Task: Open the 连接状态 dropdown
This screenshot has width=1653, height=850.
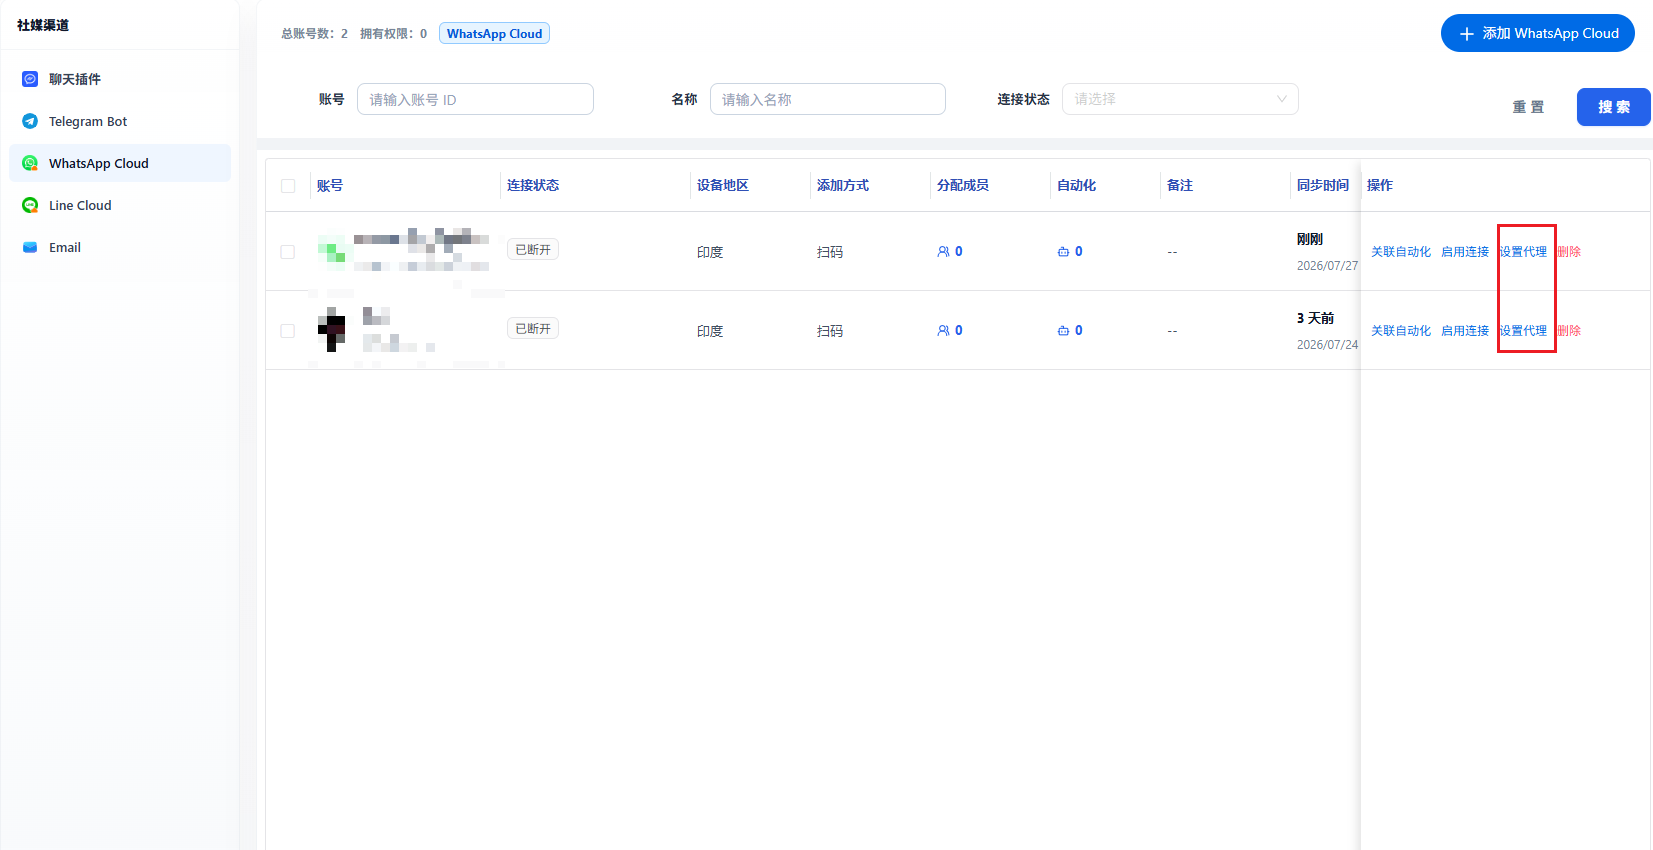Action: tap(1180, 99)
